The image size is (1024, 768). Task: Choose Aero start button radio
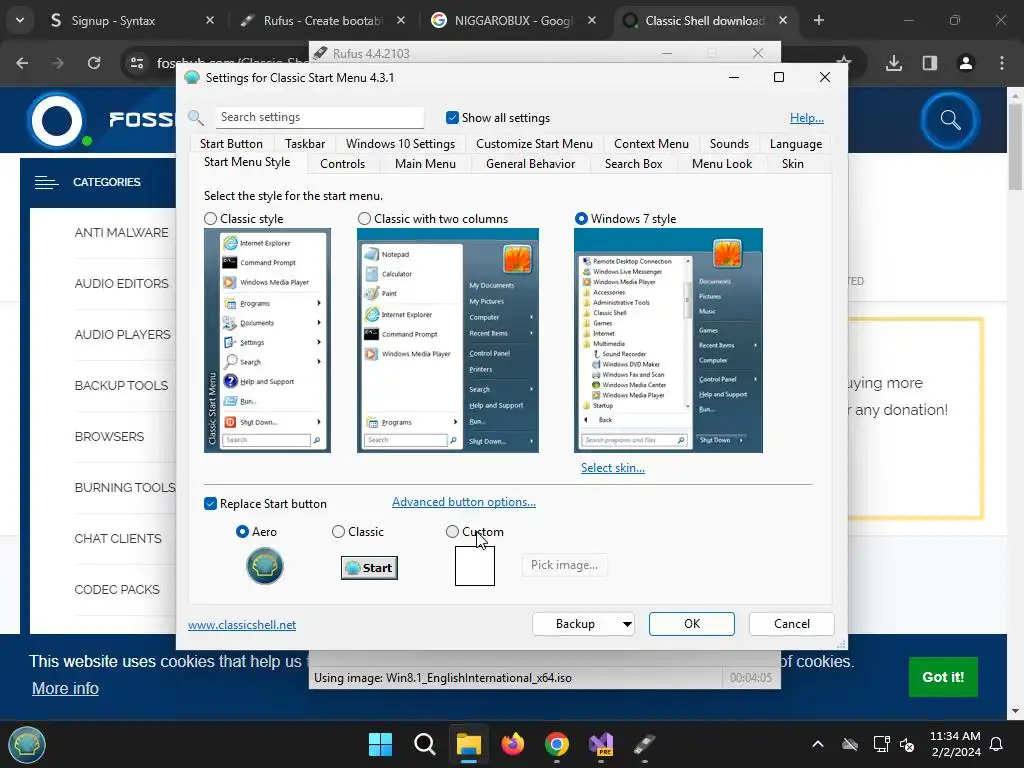click(x=242, y=532)
